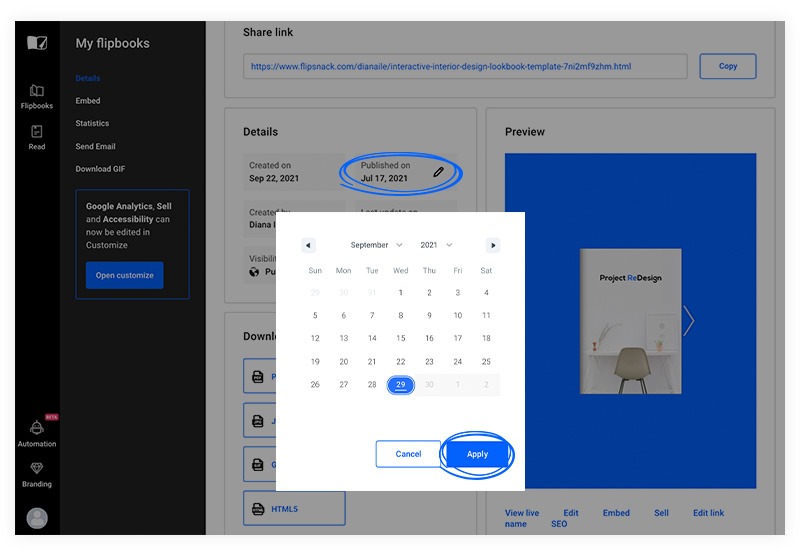
Task: Expand the September month dropdown
Action: click(376, 245)
